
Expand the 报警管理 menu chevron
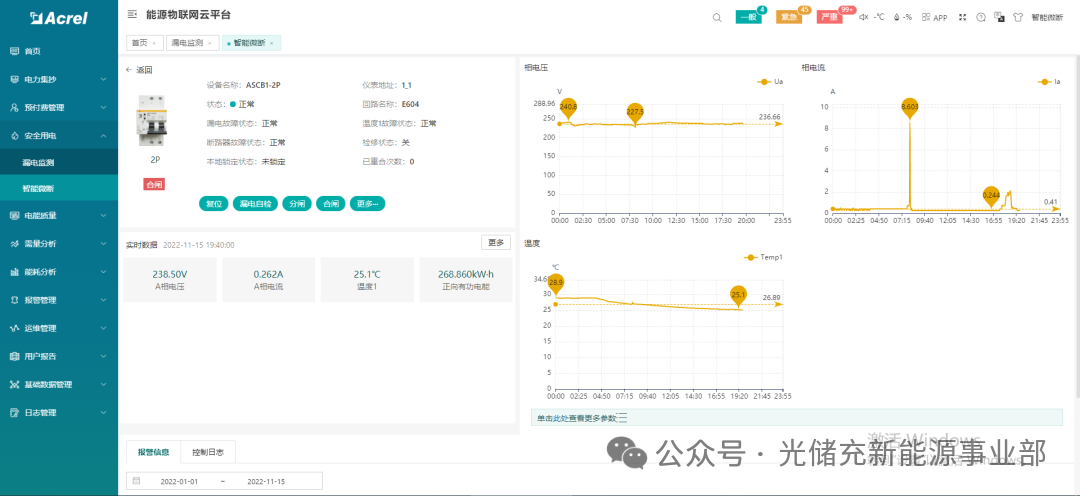point(103,300)
